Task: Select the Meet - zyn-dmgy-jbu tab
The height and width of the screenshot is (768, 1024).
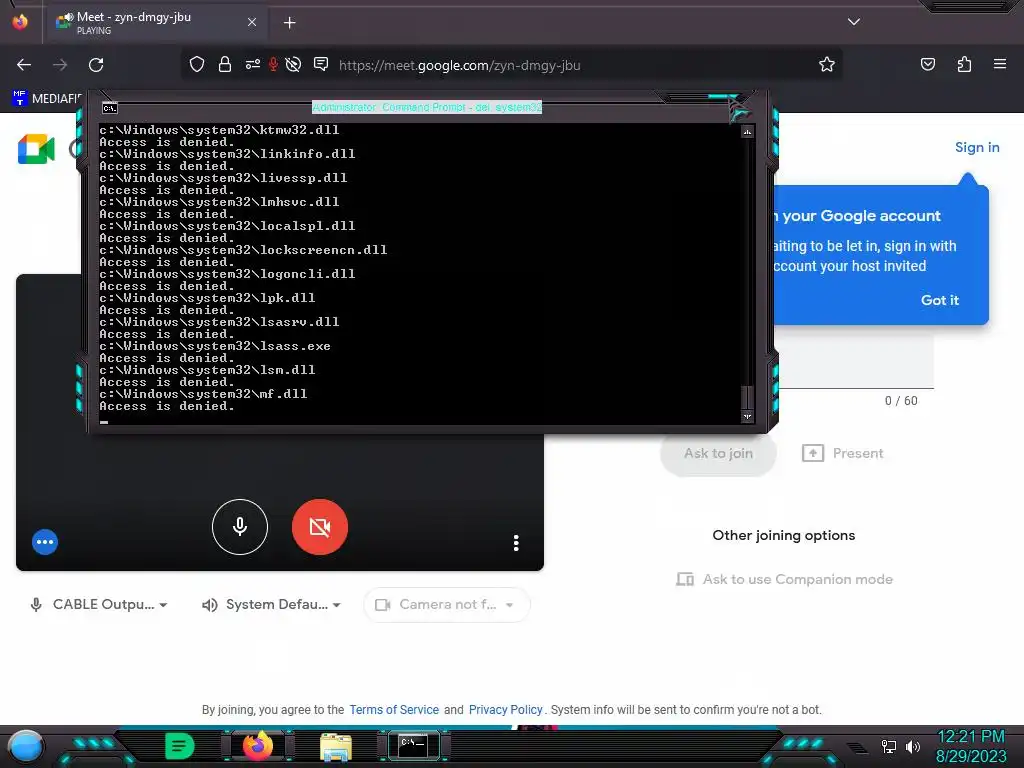Action: [155, 23]
